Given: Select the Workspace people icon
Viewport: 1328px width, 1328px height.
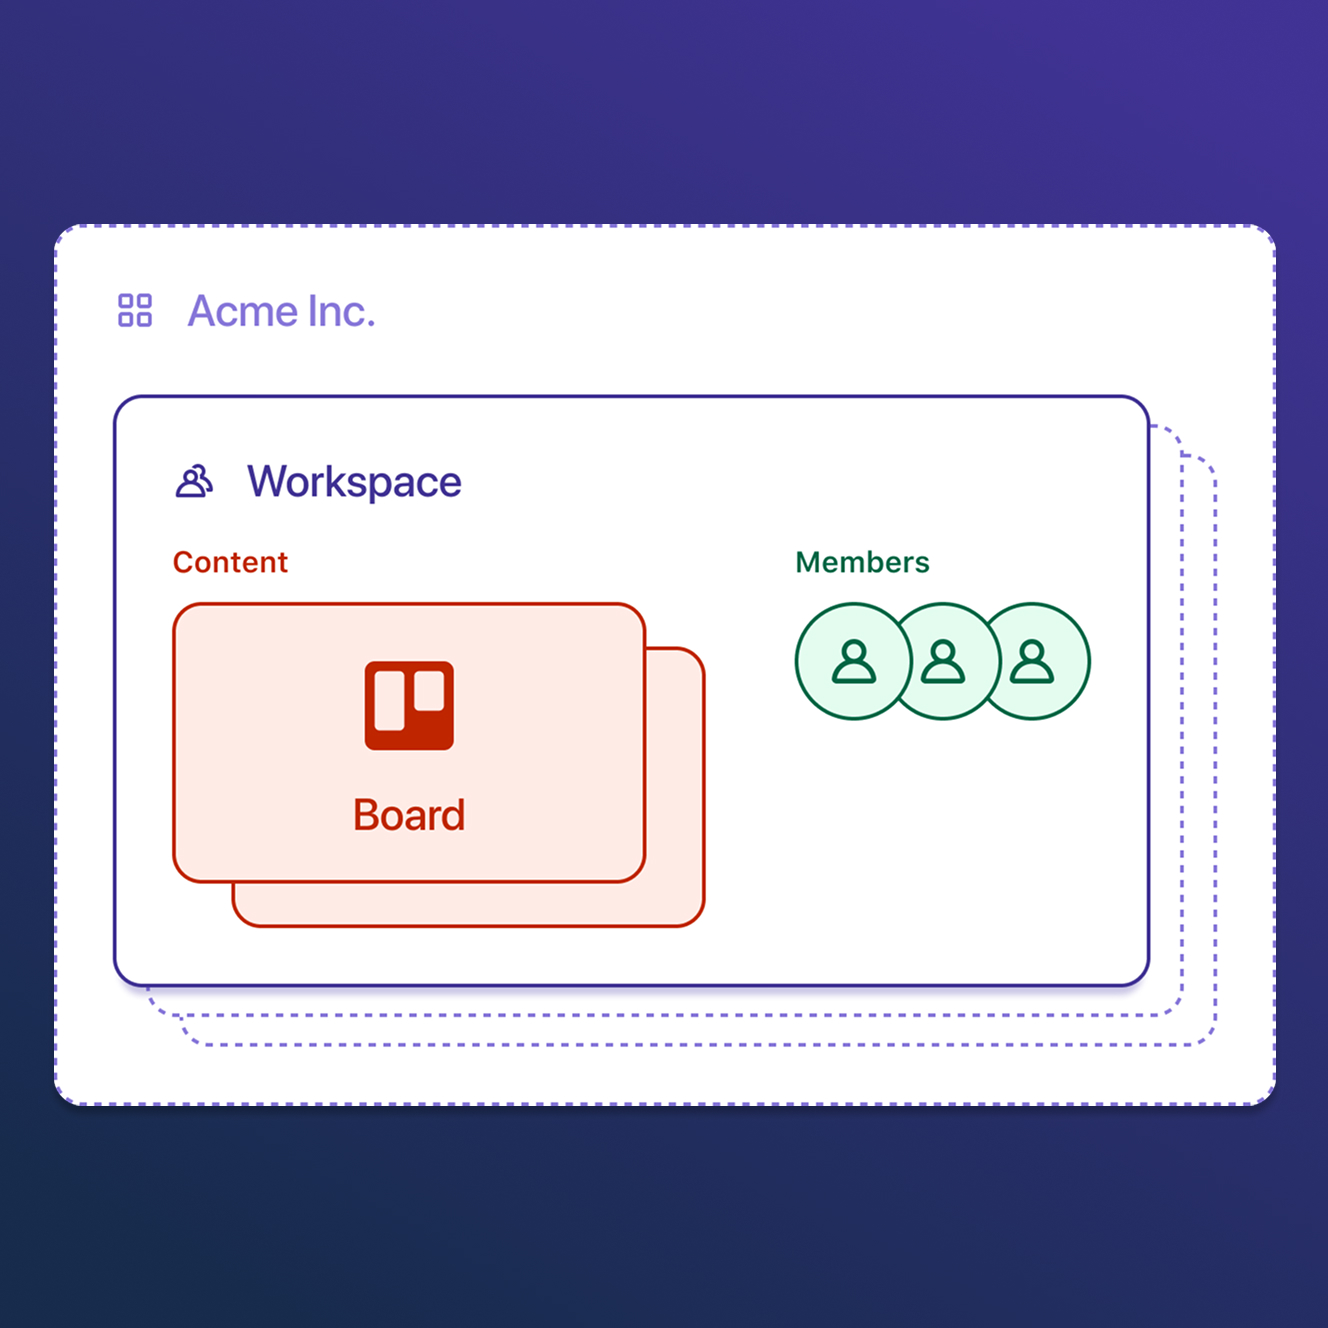Looking at the screenshot, I should 196,481.
